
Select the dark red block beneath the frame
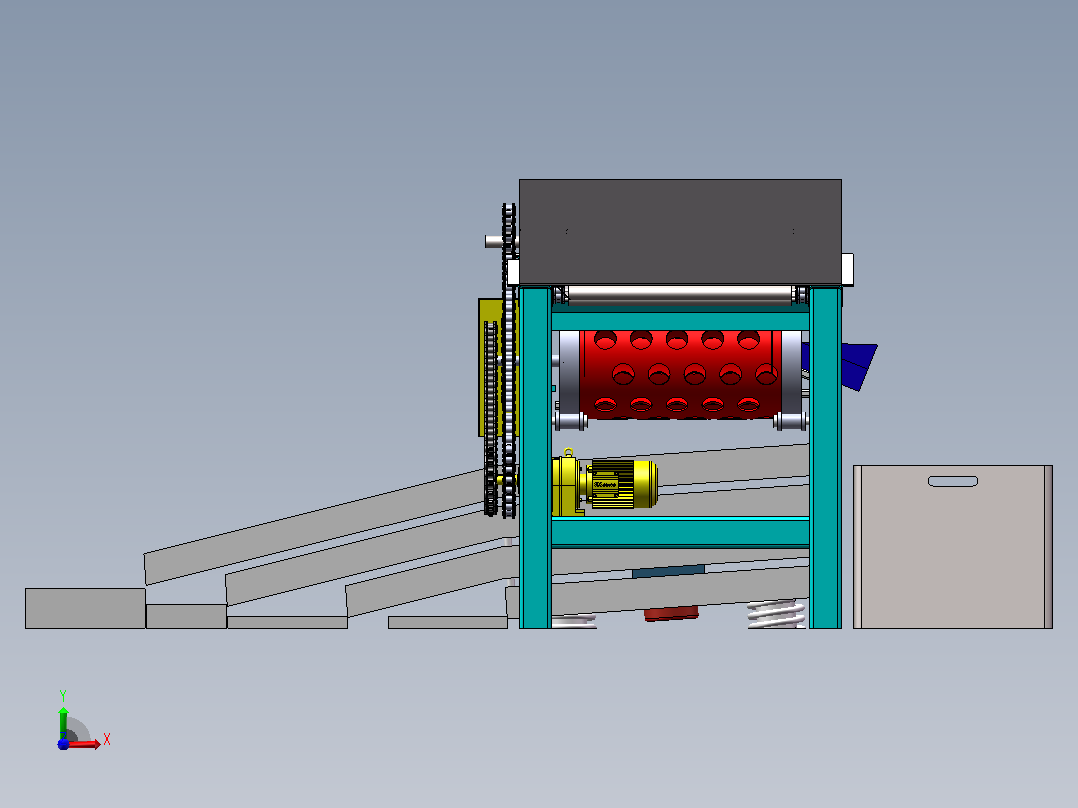point(671,613)
